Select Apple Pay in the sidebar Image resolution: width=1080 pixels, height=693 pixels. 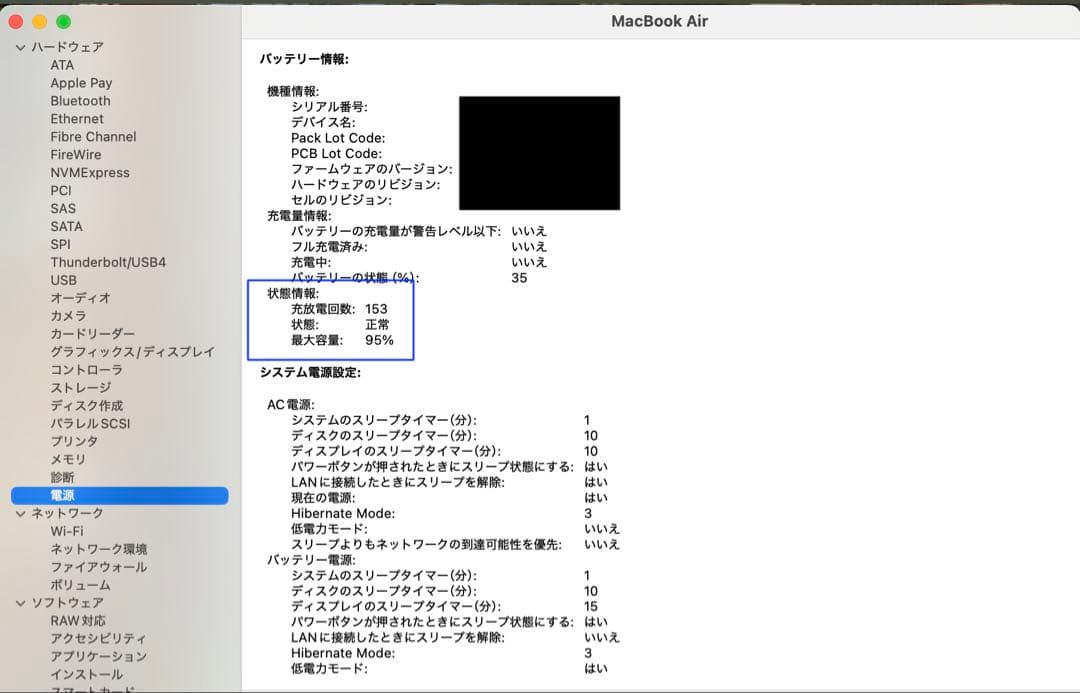click(81, 82)
